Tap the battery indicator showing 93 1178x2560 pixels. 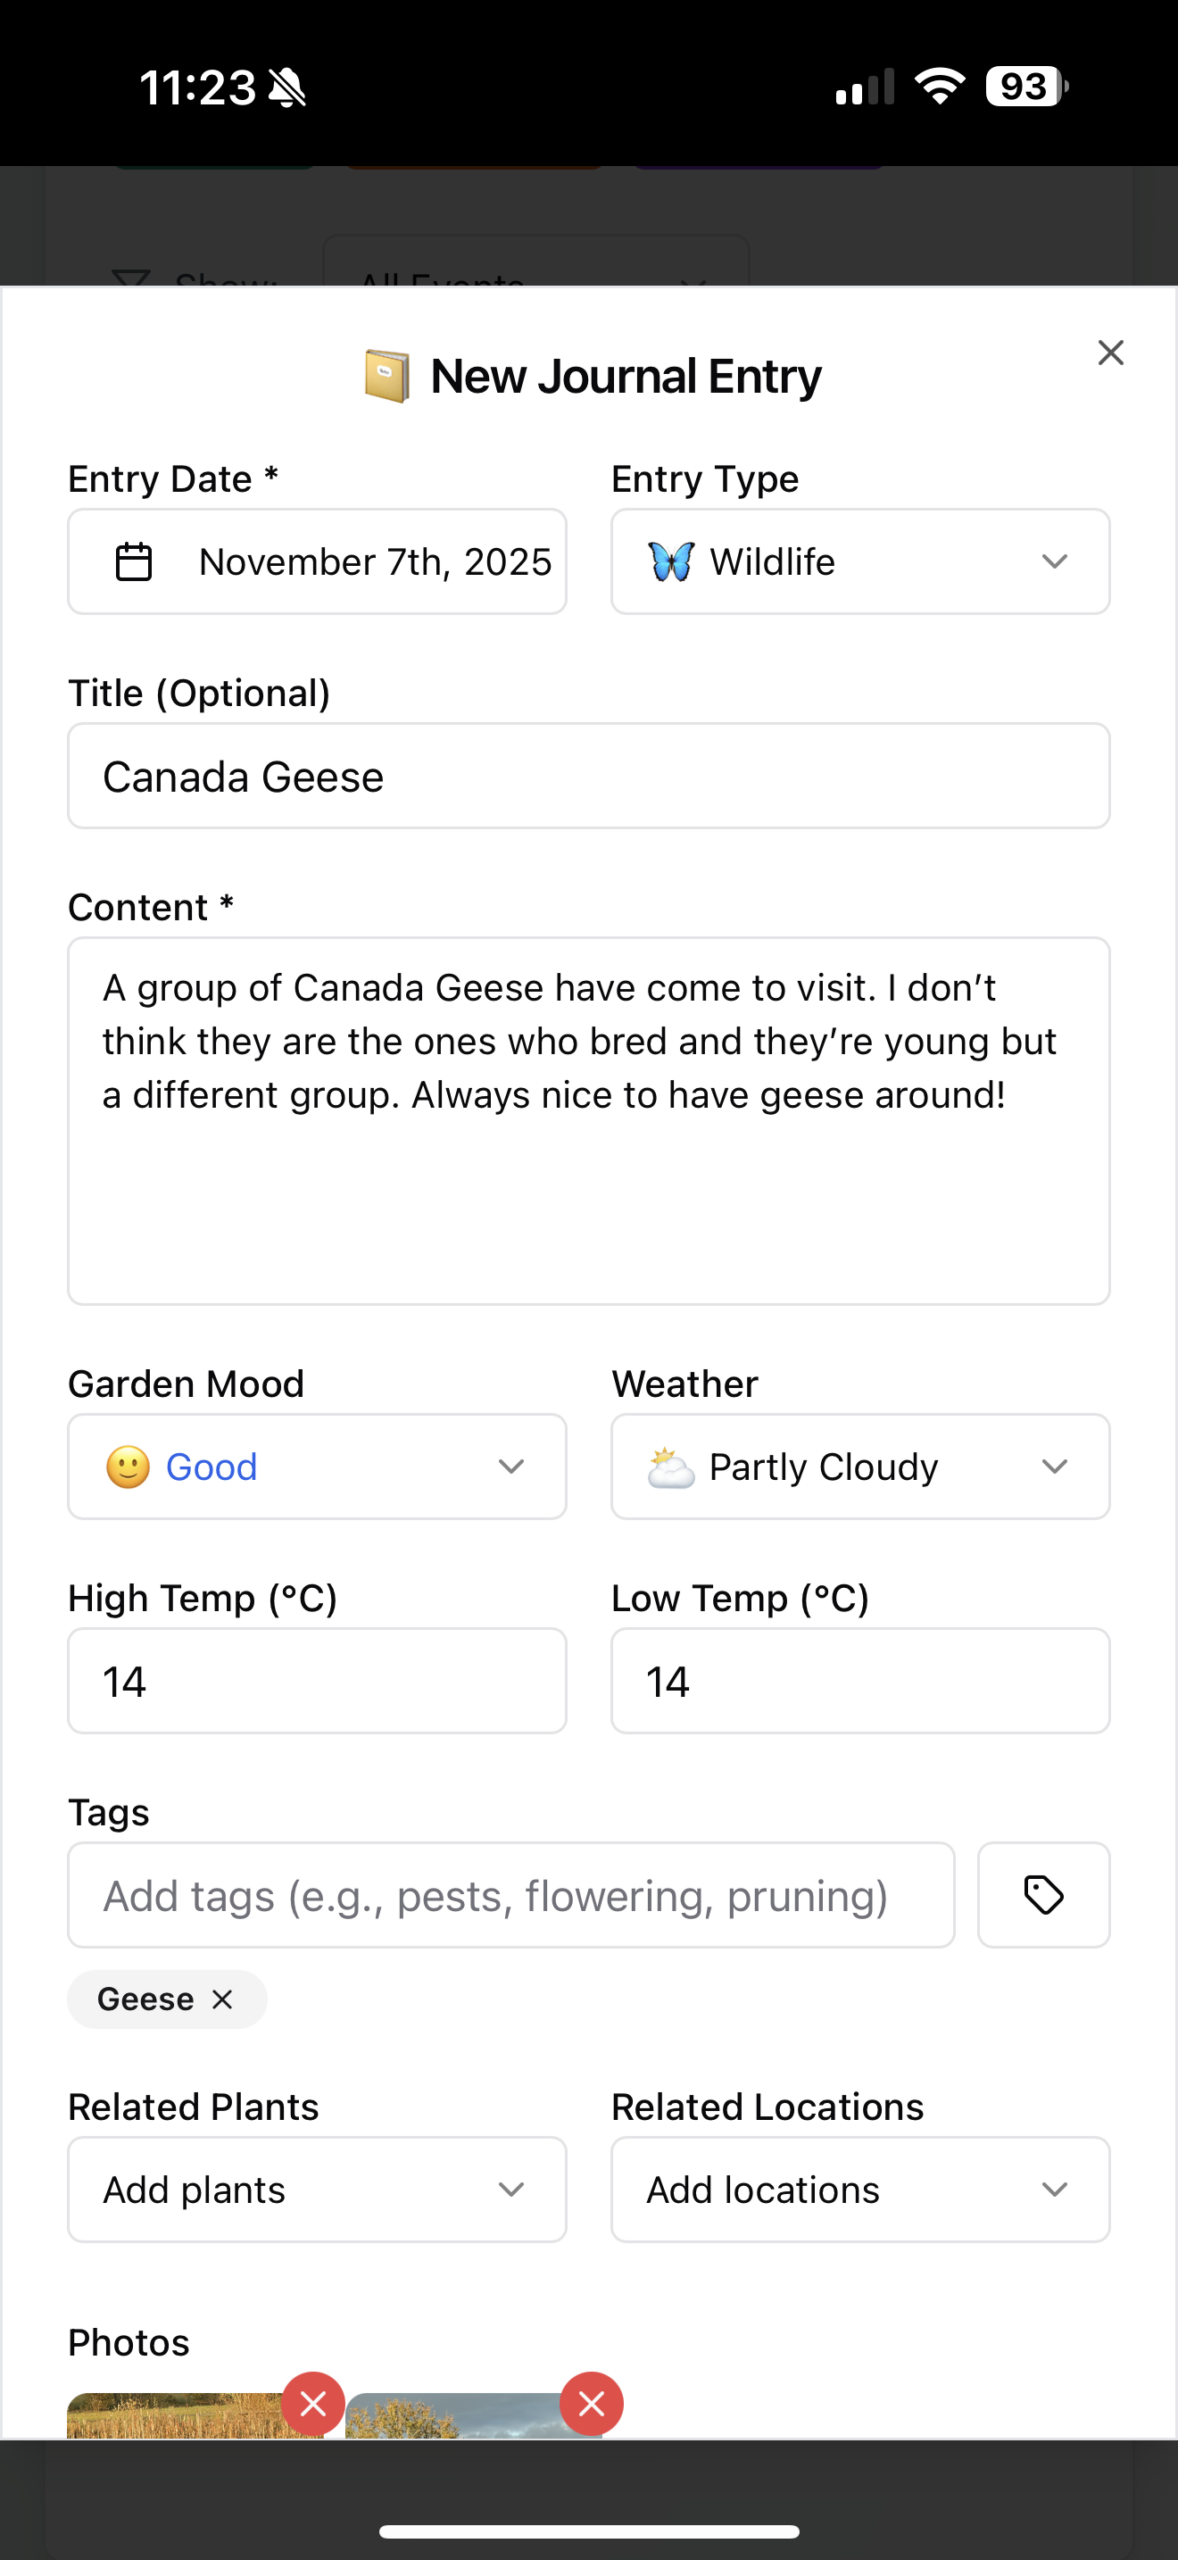(1026, 87)
